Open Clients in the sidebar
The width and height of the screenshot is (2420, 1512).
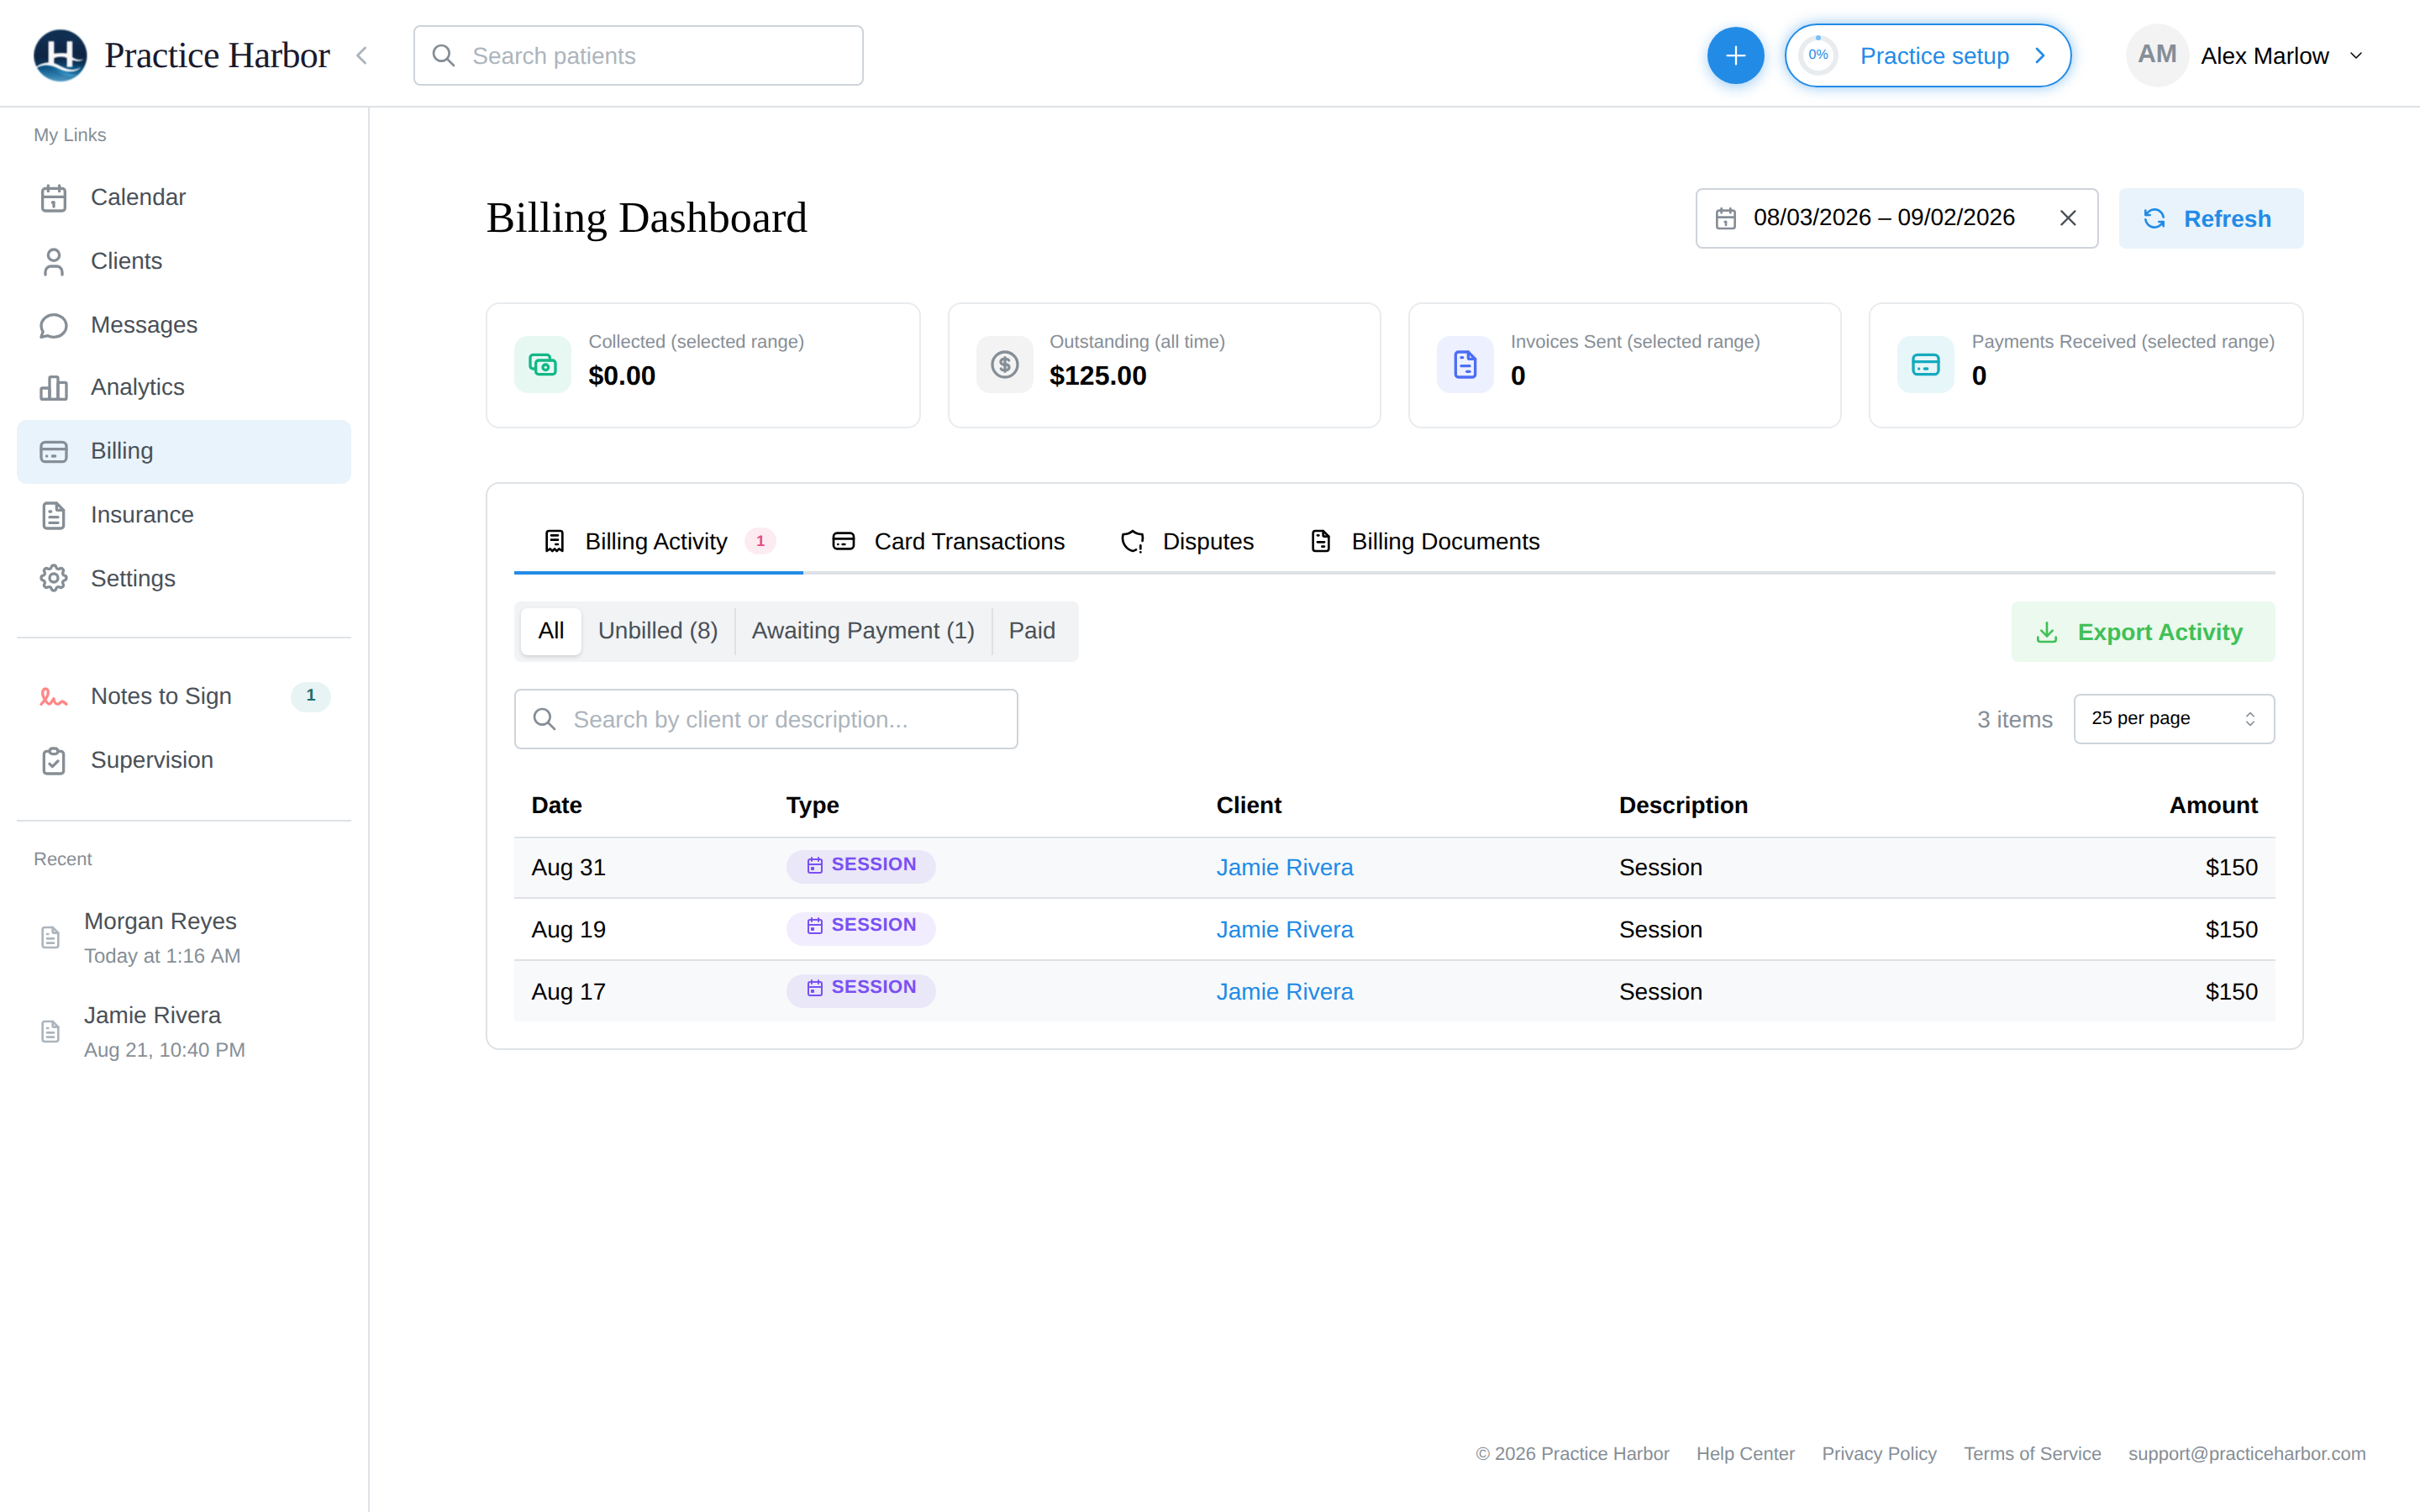184,261
